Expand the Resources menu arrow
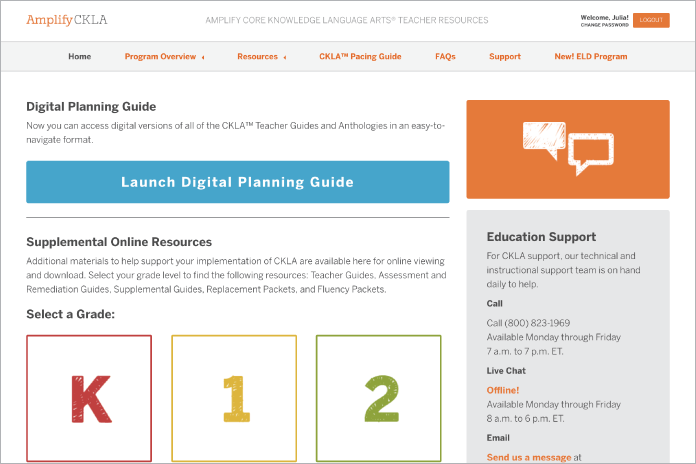Screen dimensions: 696x464 [285, 57]
